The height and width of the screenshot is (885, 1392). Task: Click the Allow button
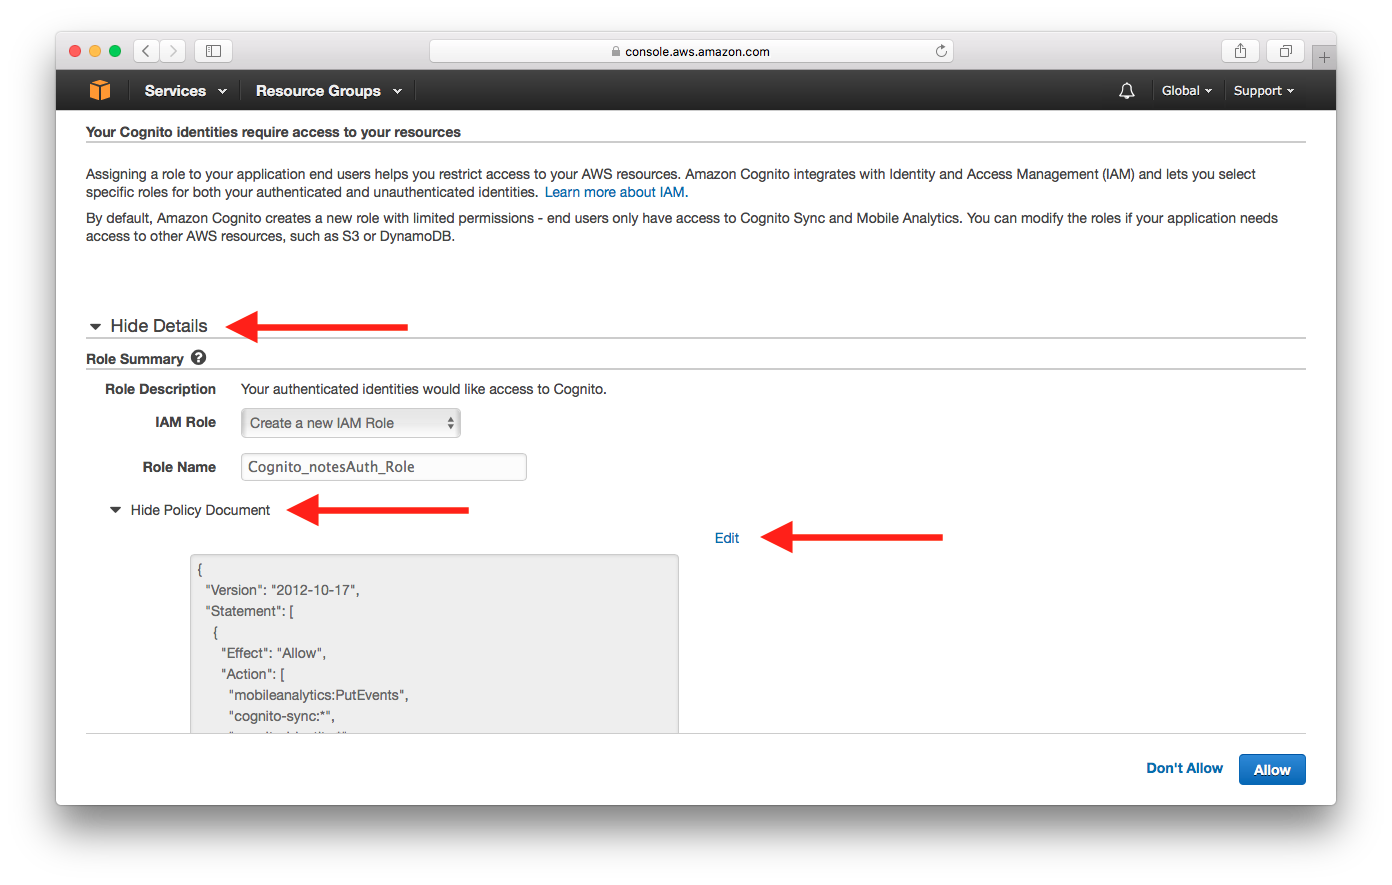point(1272,770)
